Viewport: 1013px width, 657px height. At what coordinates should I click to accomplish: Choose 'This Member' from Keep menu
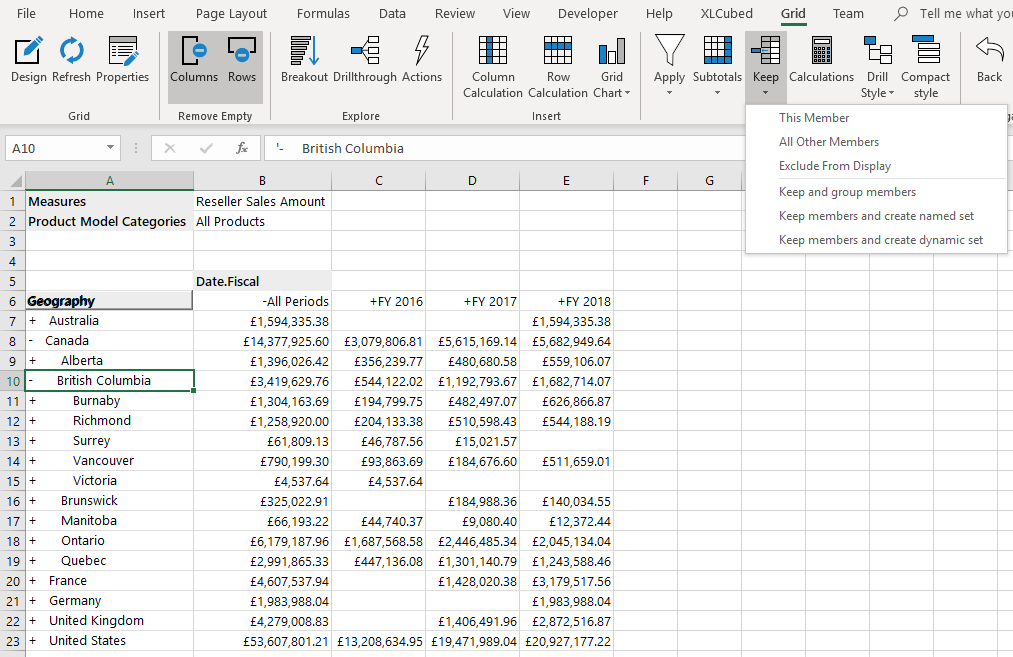(x=814, y=118)
